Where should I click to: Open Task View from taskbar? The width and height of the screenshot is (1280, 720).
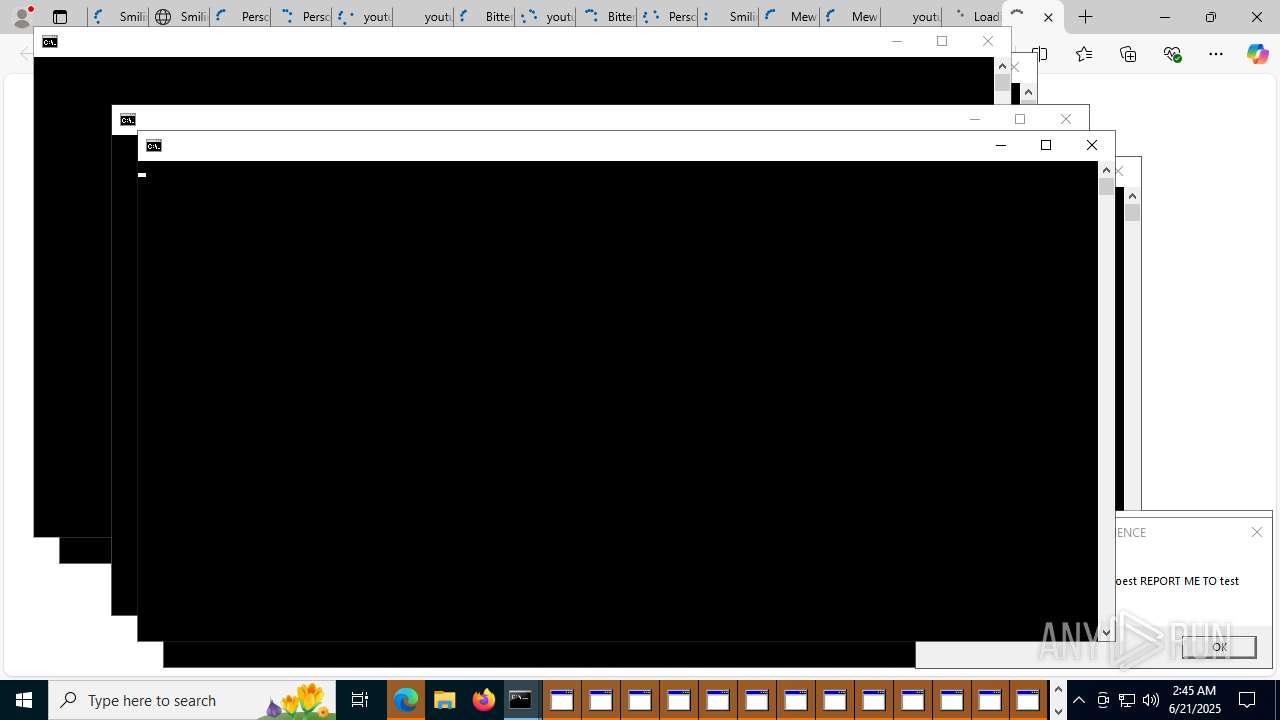coord(360,700)
